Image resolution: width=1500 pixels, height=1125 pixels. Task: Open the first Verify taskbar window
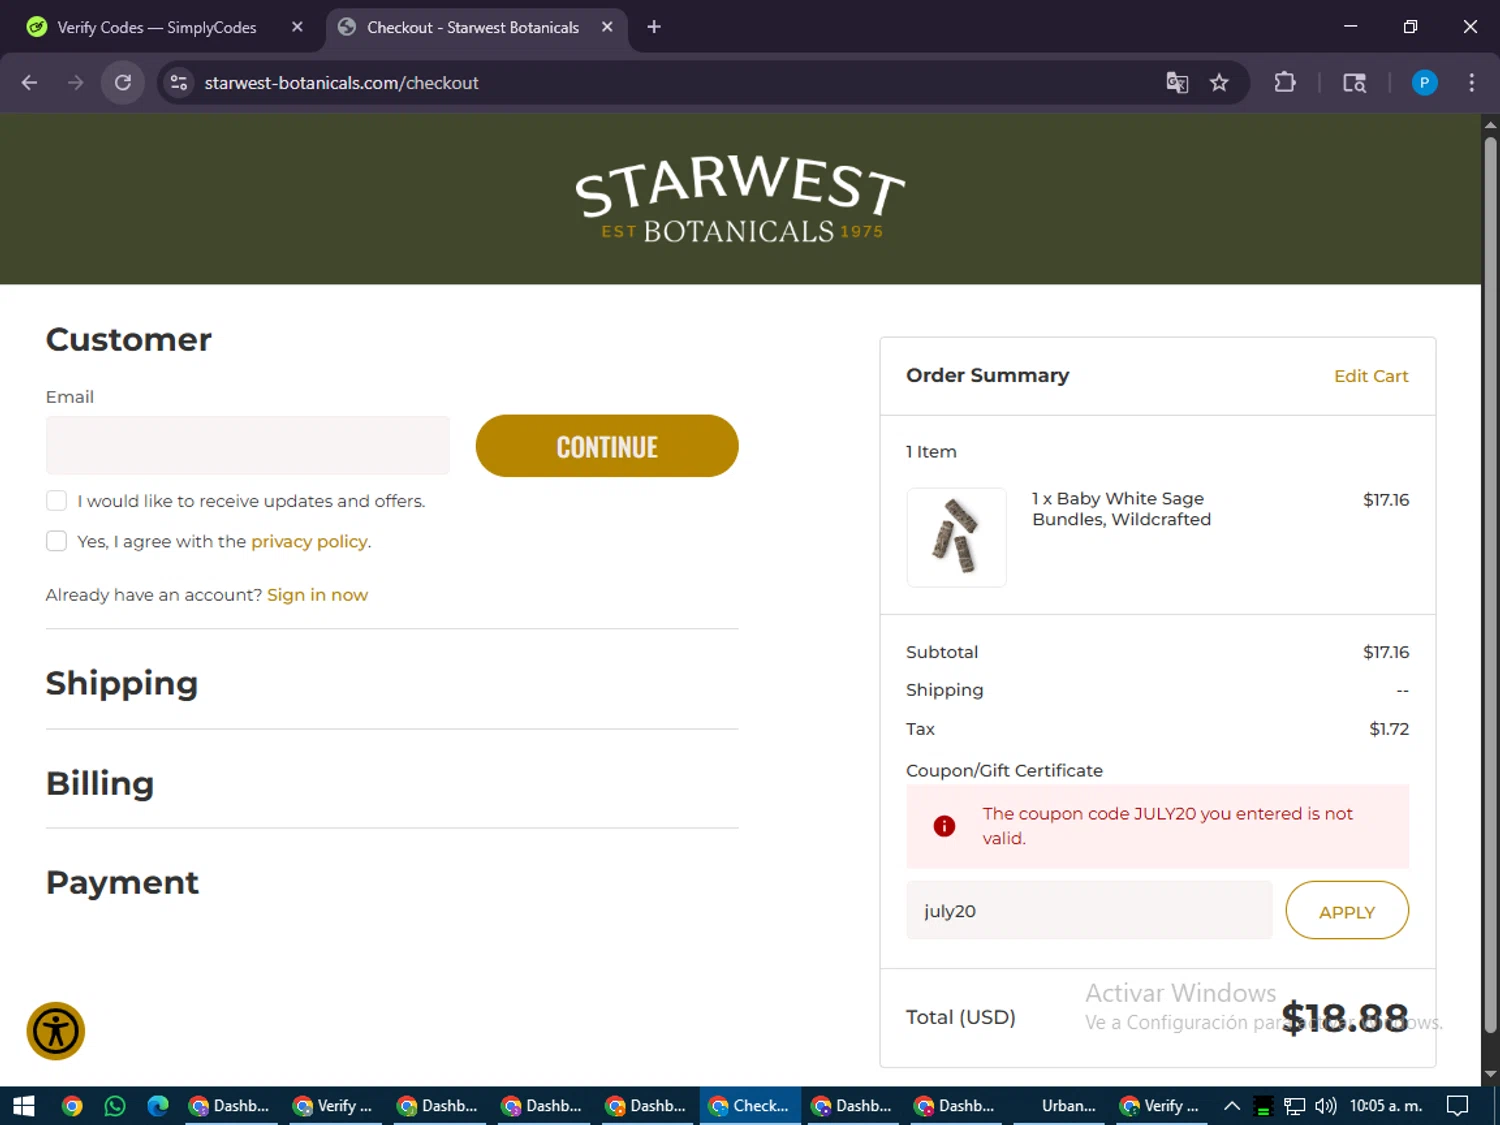click(333, 1106)
